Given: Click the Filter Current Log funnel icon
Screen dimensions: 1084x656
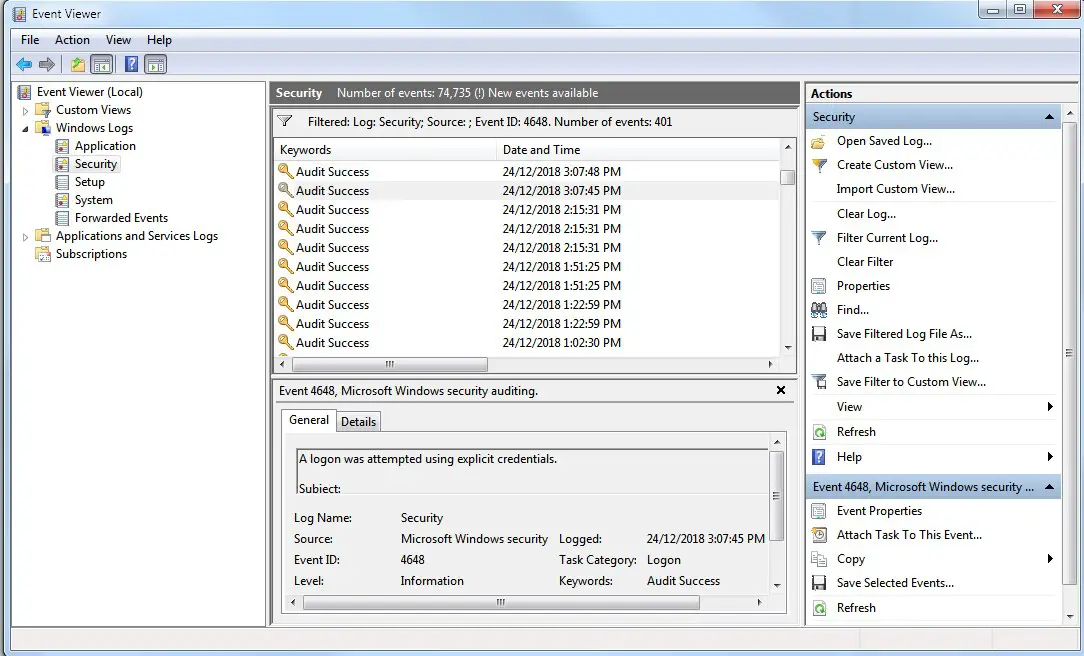Looking at the screenshot, I should (x=819, y=238).
